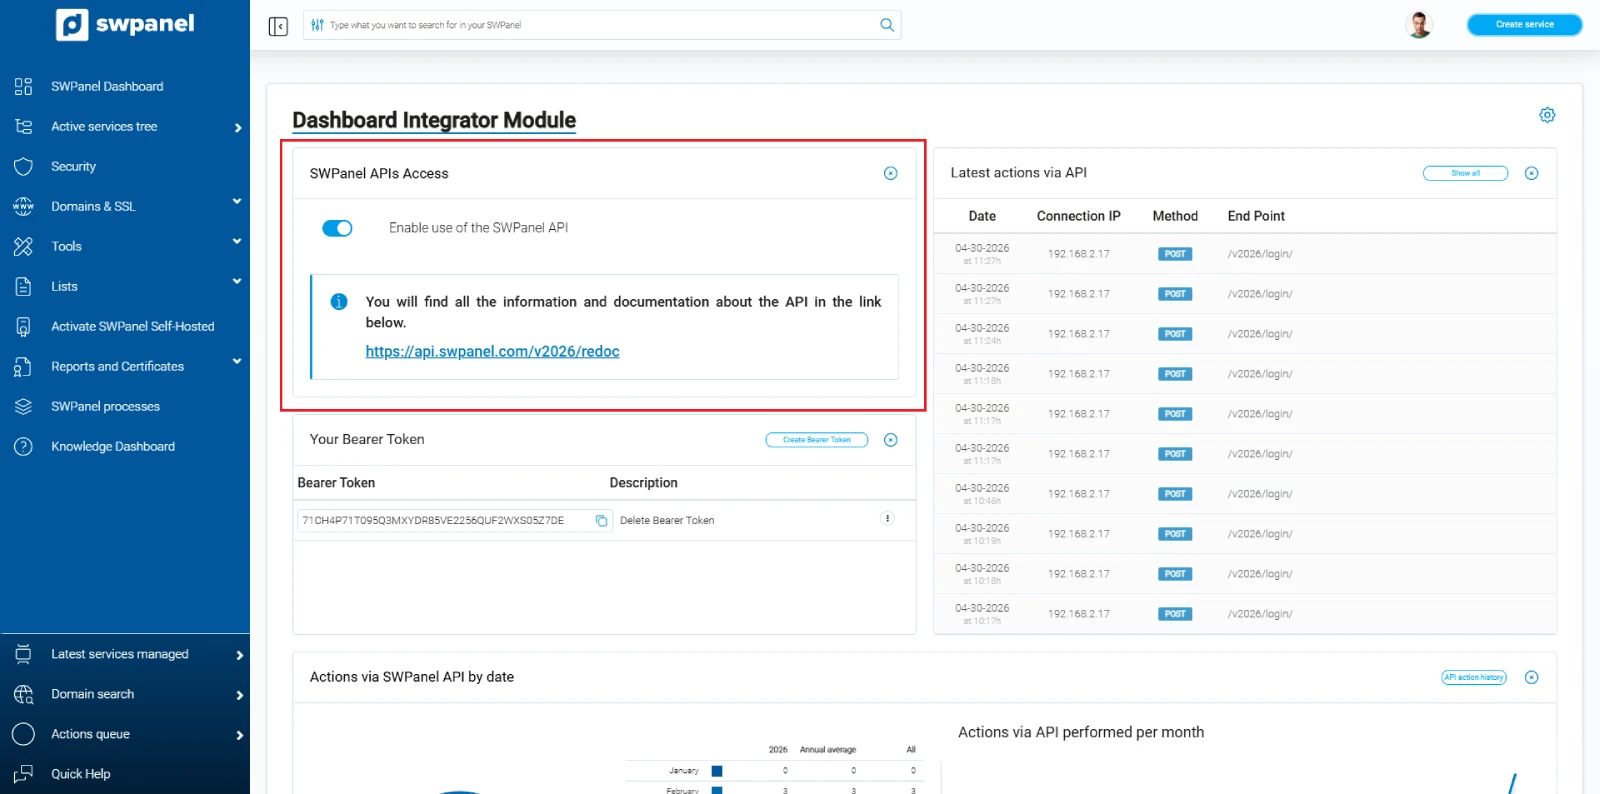Click Delete Bearer Token description text
Image resolution: width=1600 pixels, height=794 pixels.
pyautogui.click(x=667, y=521)
